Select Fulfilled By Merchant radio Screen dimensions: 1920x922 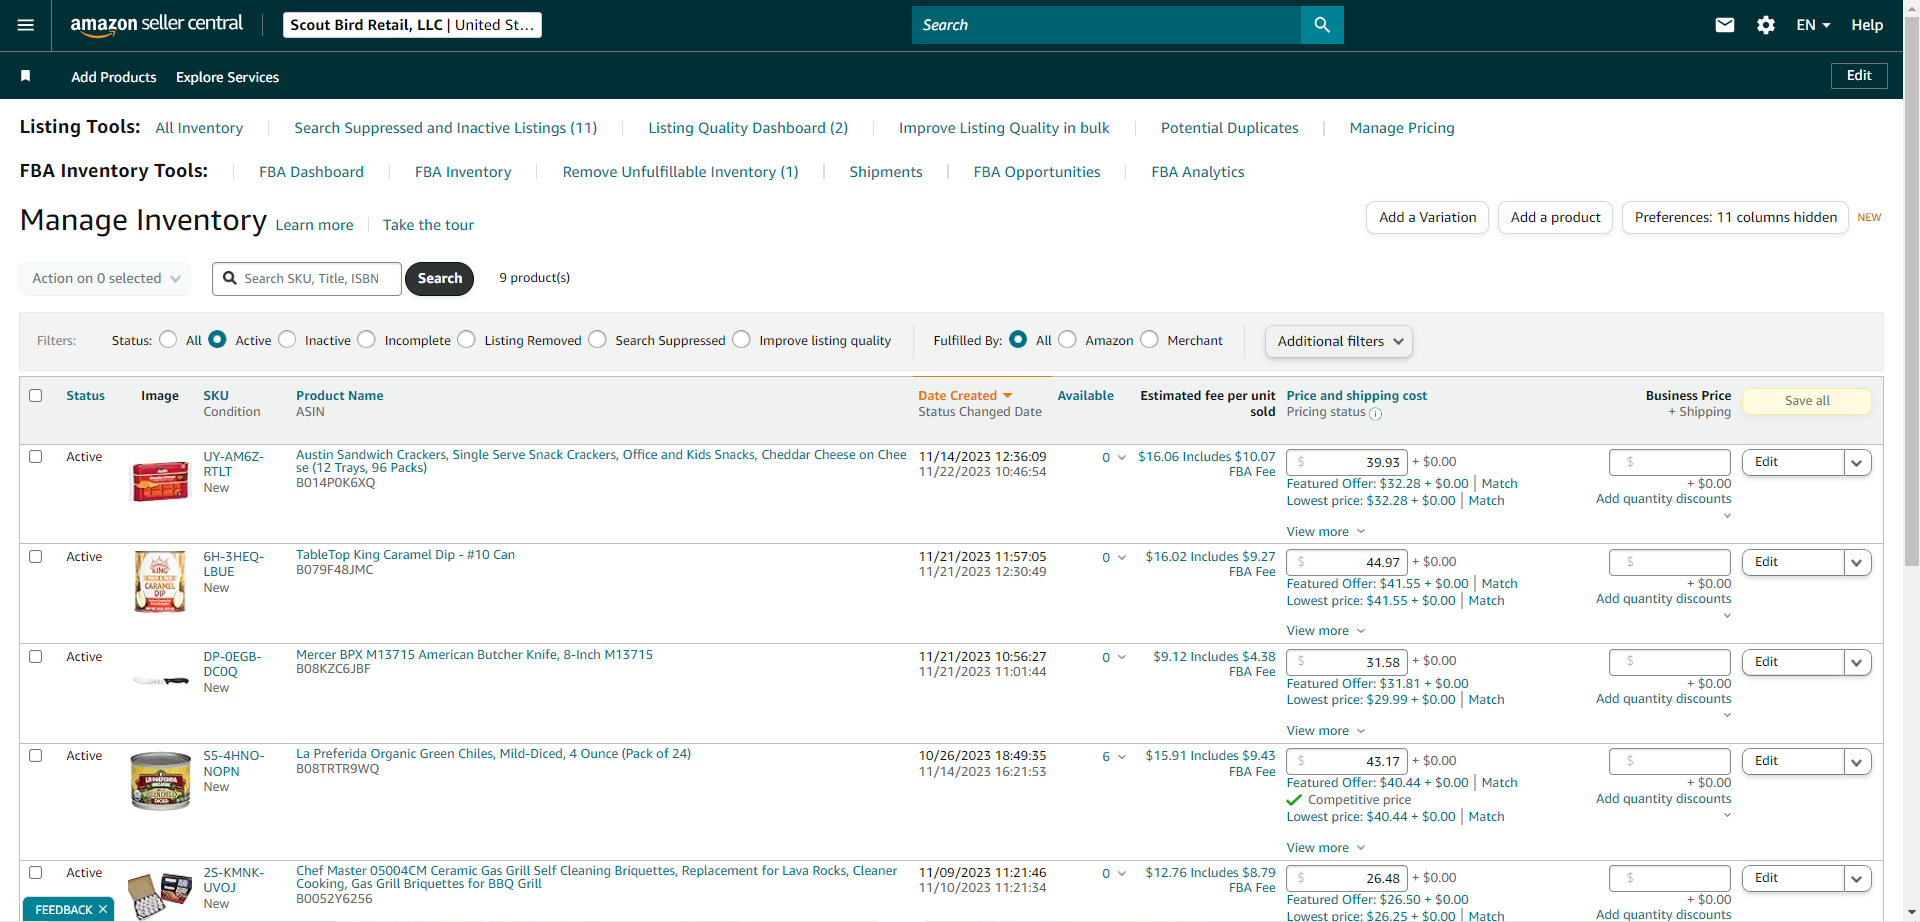click(x=1149, y=339)
